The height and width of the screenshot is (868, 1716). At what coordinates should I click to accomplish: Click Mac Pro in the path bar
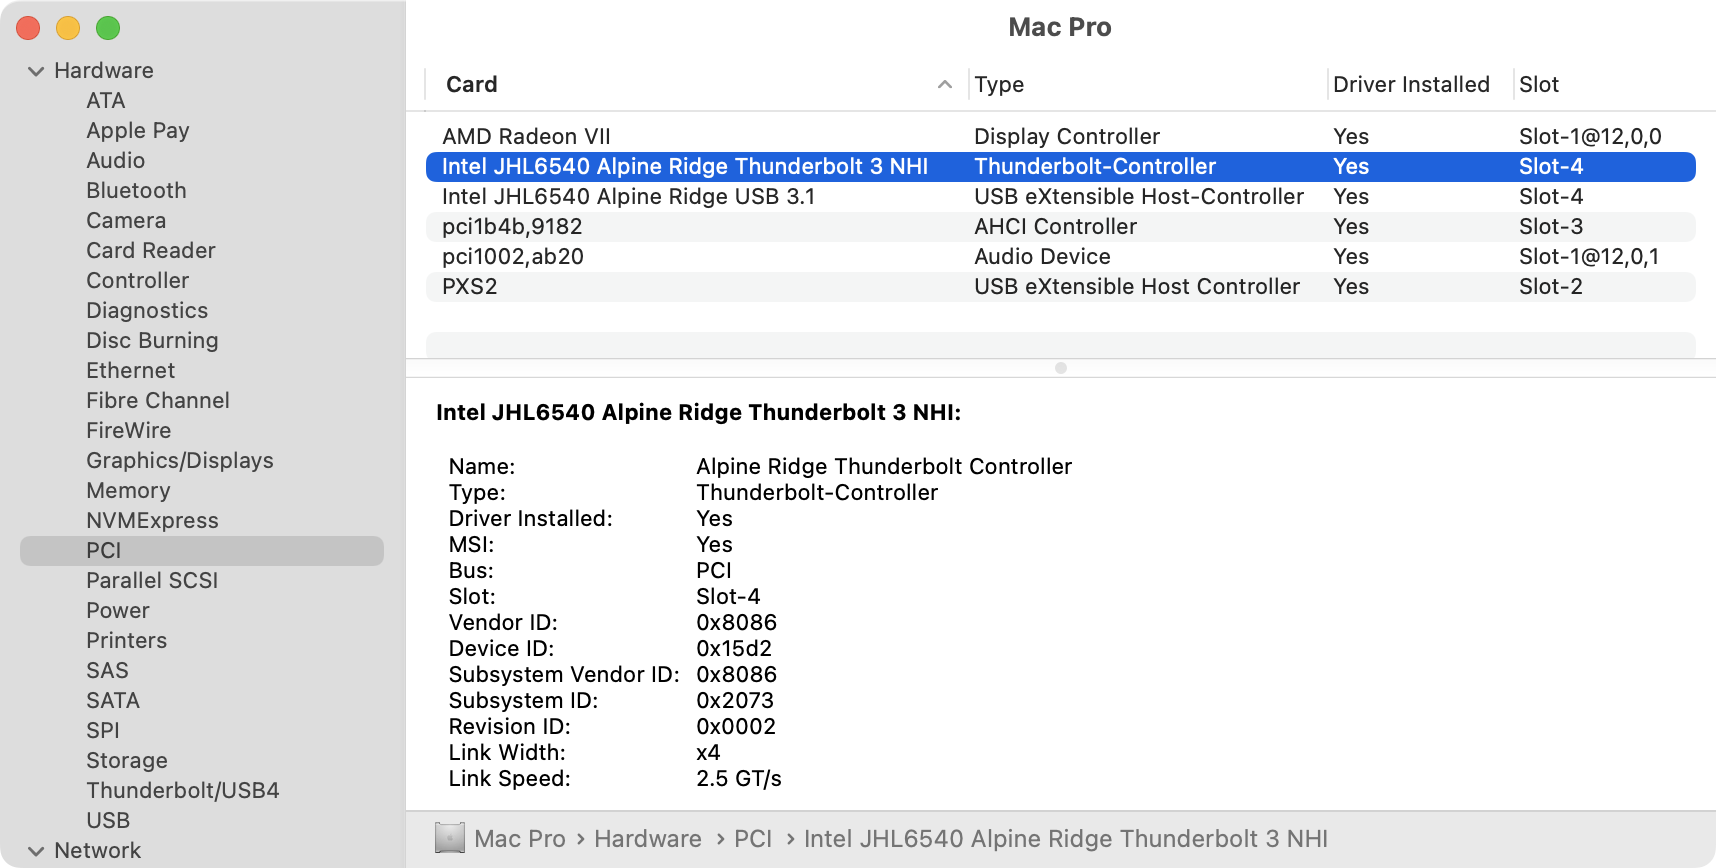520,839
